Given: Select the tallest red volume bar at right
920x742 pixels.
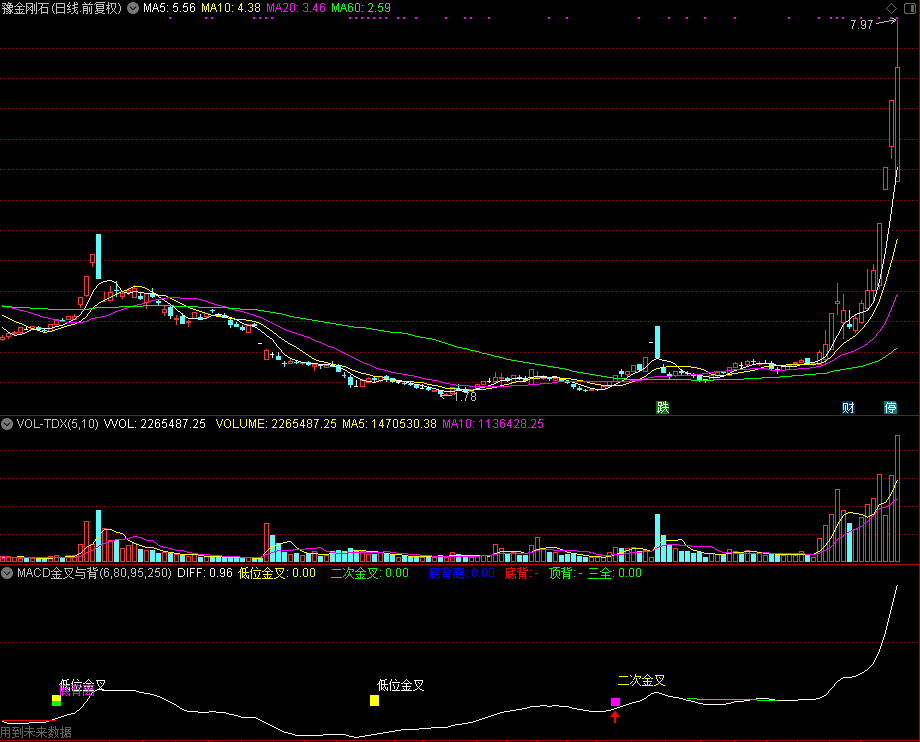Looking at the screenshot, I should [x=898, y=499].
